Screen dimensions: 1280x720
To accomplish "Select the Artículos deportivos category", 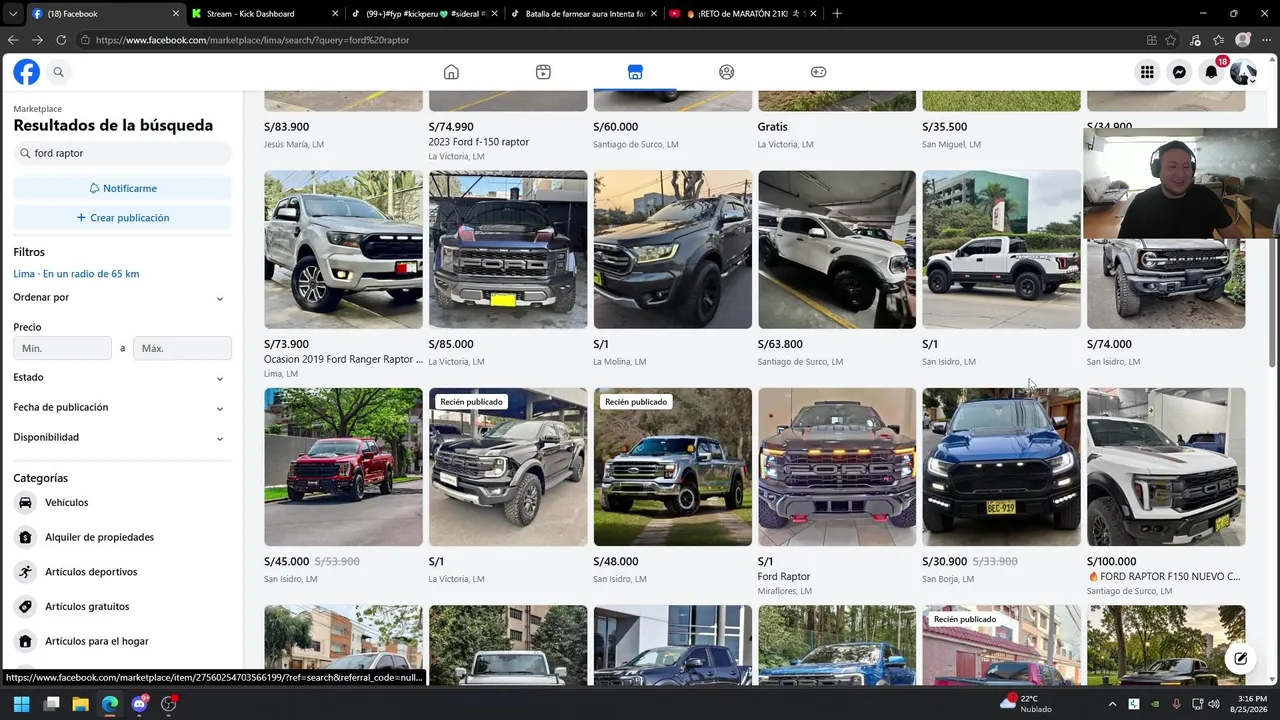I will click(122, 572).
